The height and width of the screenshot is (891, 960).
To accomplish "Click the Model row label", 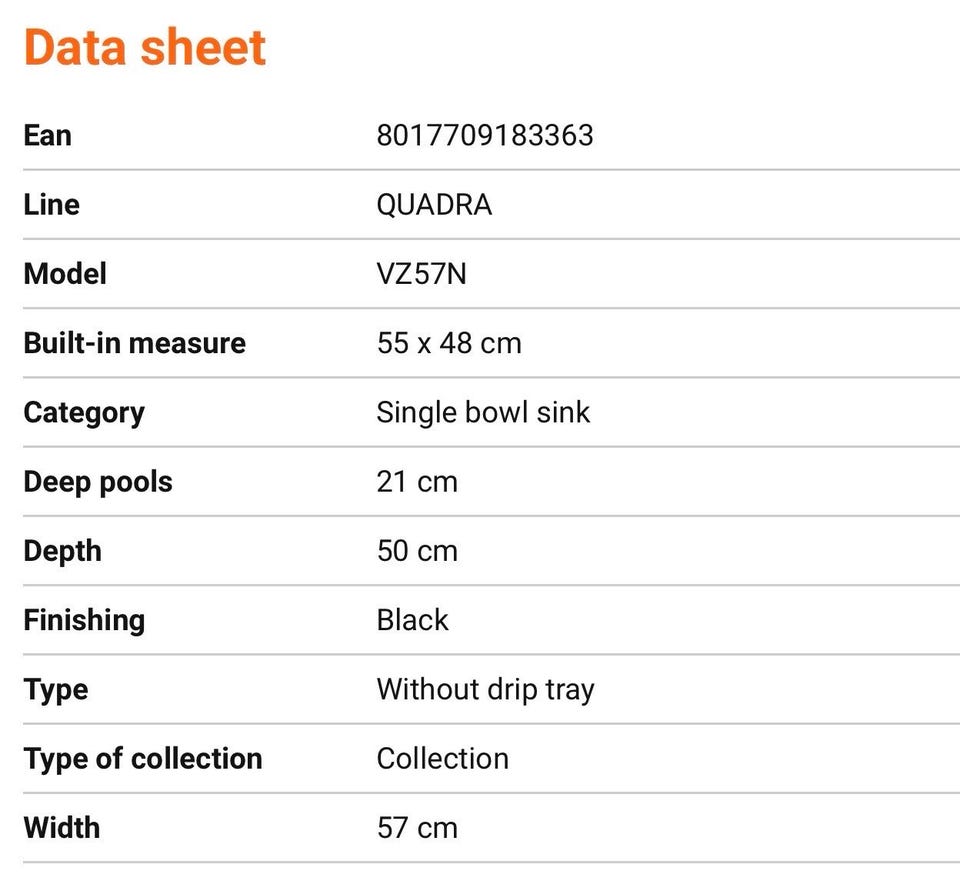I will tap(65, 274).
